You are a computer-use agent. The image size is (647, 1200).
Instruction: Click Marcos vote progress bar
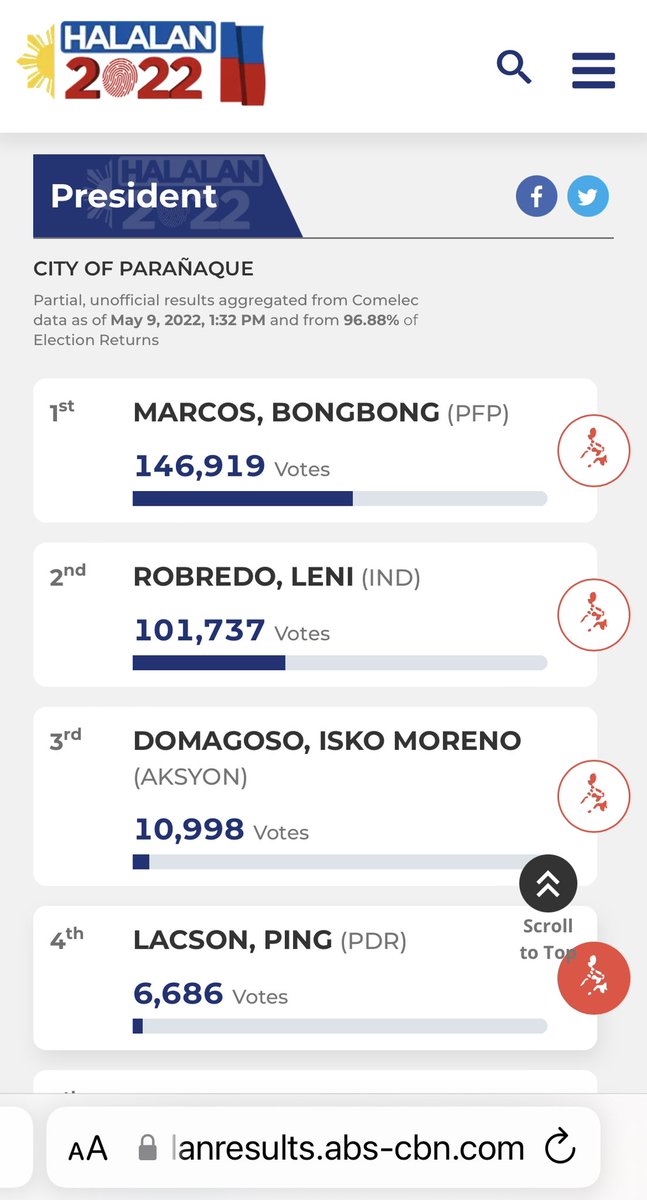[x=340, y=498]
